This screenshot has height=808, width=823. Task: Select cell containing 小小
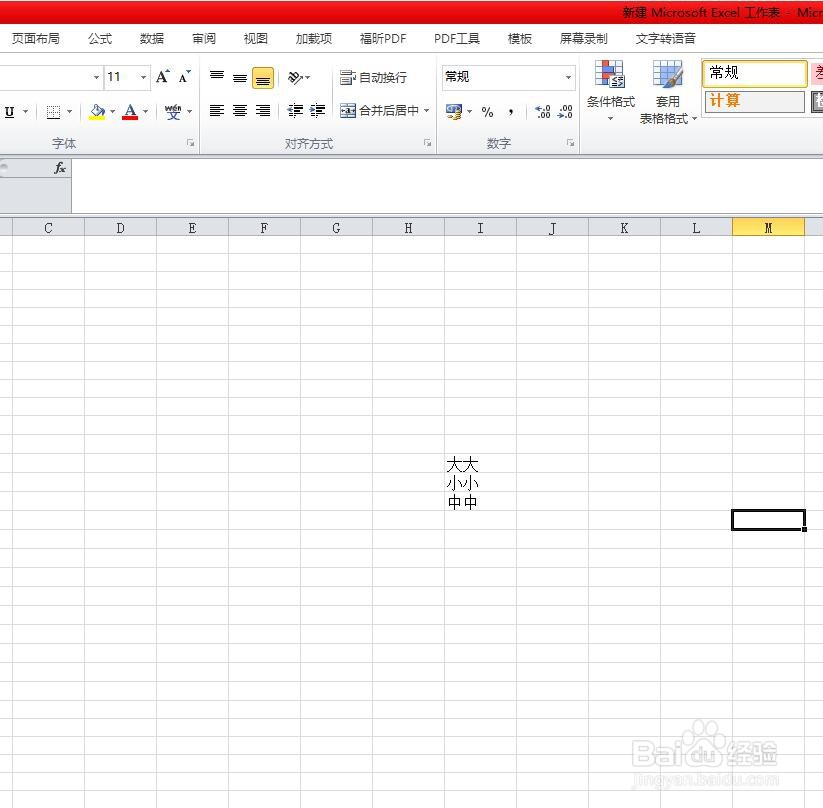tap(480, 482)
